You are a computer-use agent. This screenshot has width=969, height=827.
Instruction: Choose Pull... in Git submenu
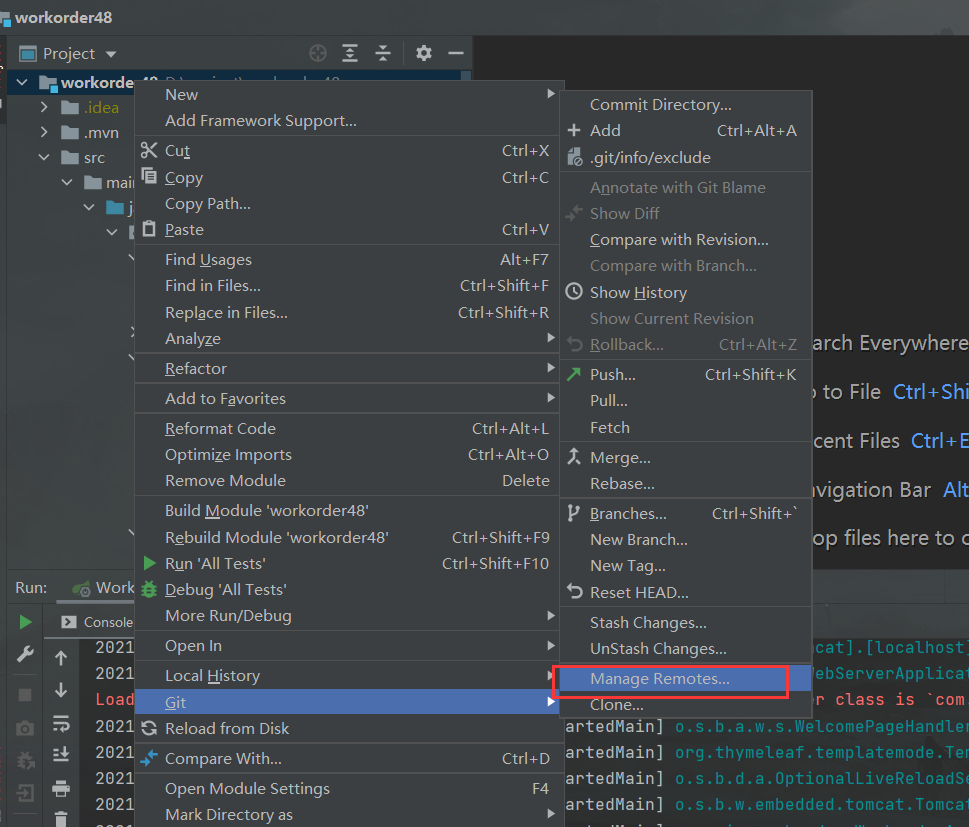(x=686, y=401)
